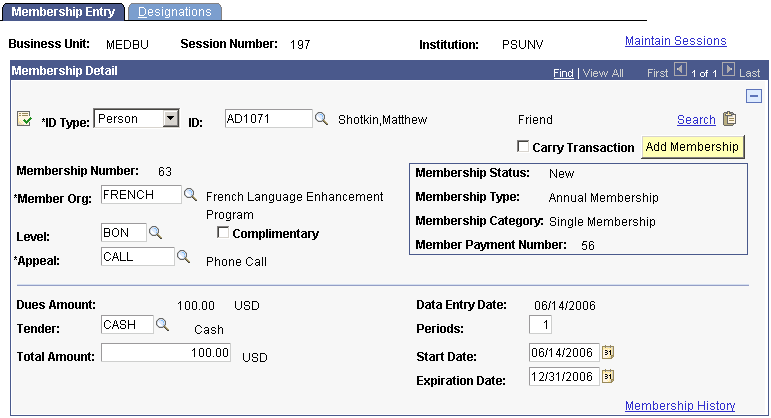This screenshot has height=418, width=771.
Task: Open the Start Date calendar picker
Action: [x=607, y=353]
